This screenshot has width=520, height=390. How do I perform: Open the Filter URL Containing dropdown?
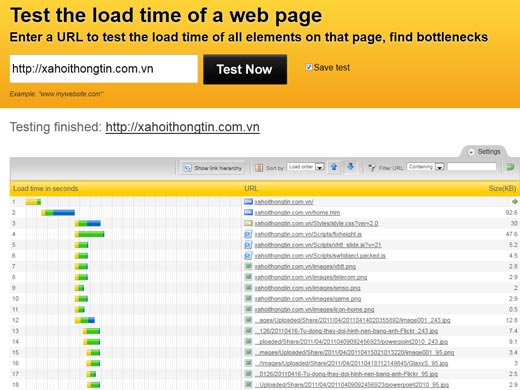(425, 167)
